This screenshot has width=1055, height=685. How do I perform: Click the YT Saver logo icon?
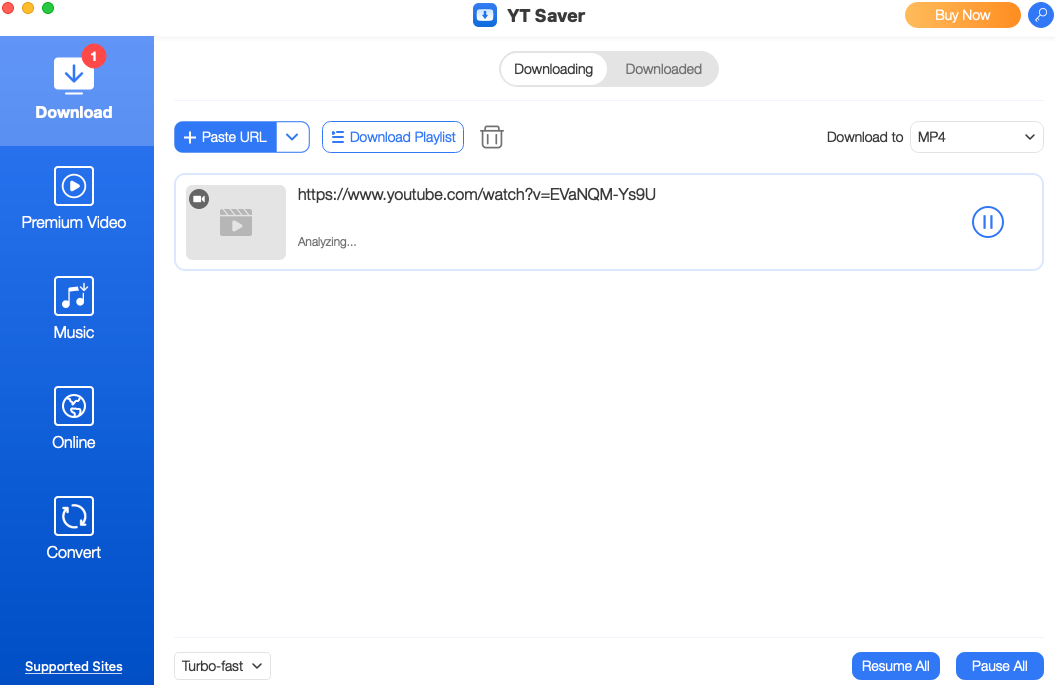(484, 15)
